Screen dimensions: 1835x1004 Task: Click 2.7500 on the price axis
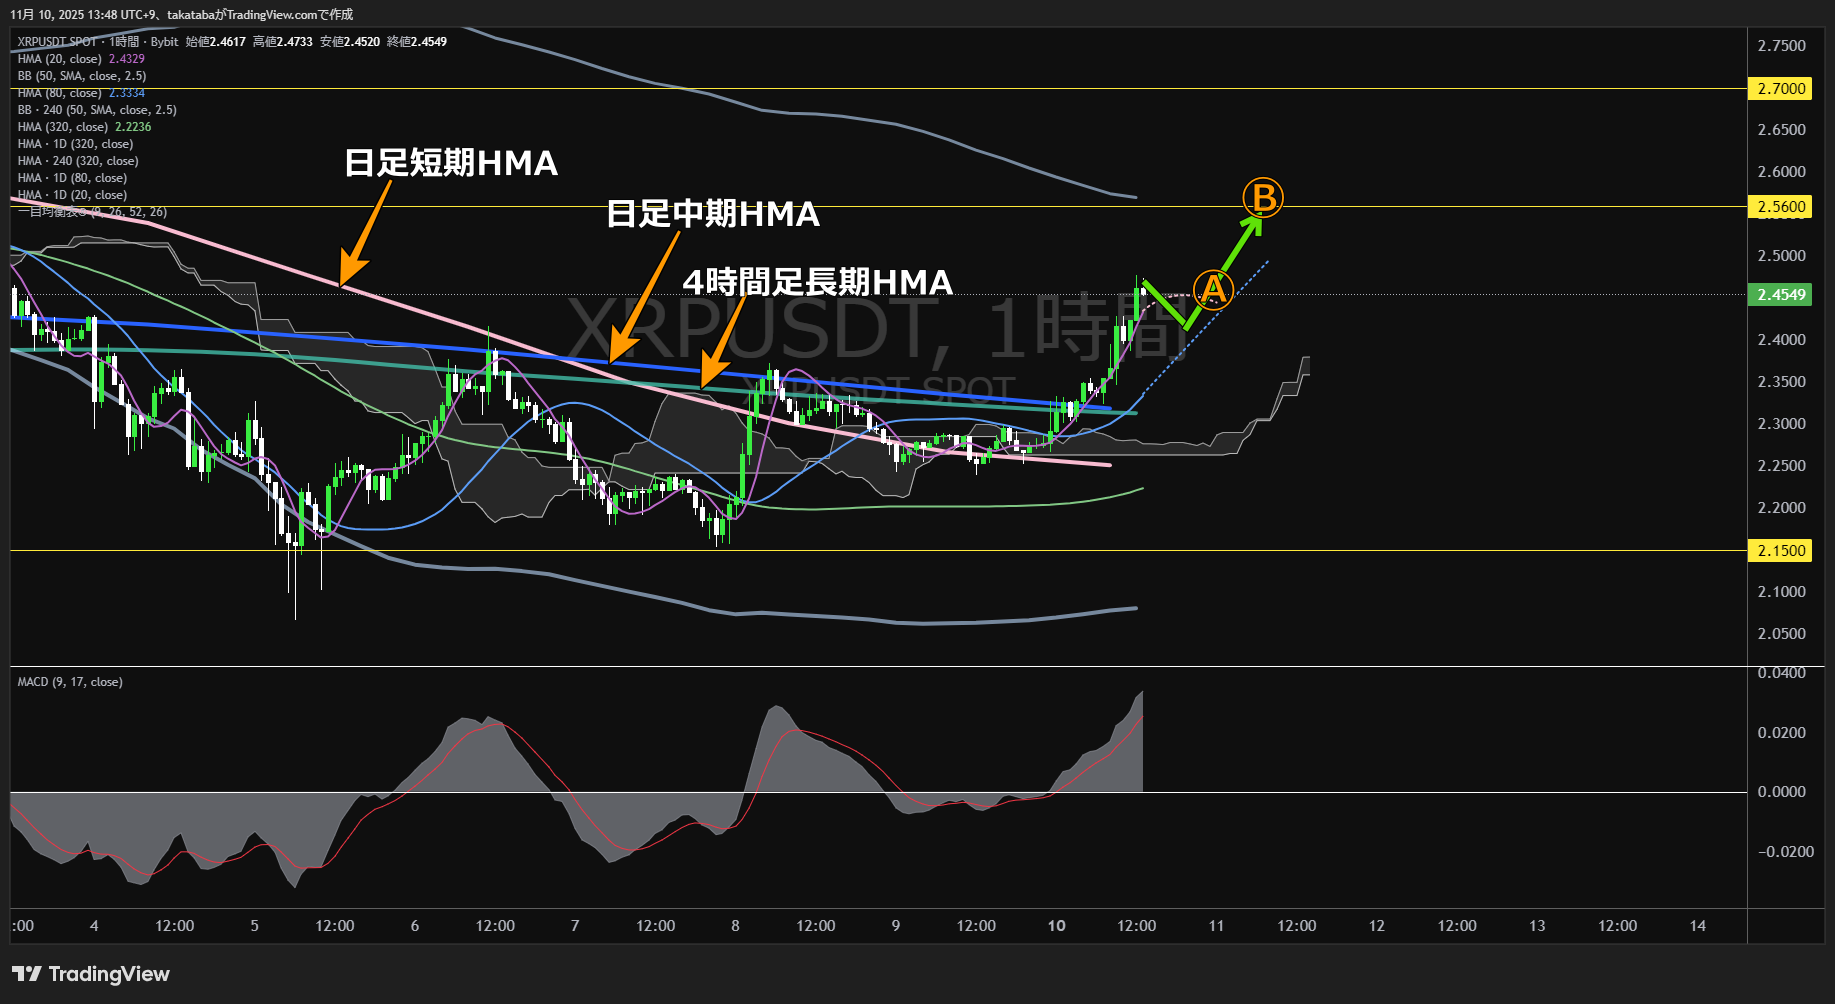tap(1782, 46)
